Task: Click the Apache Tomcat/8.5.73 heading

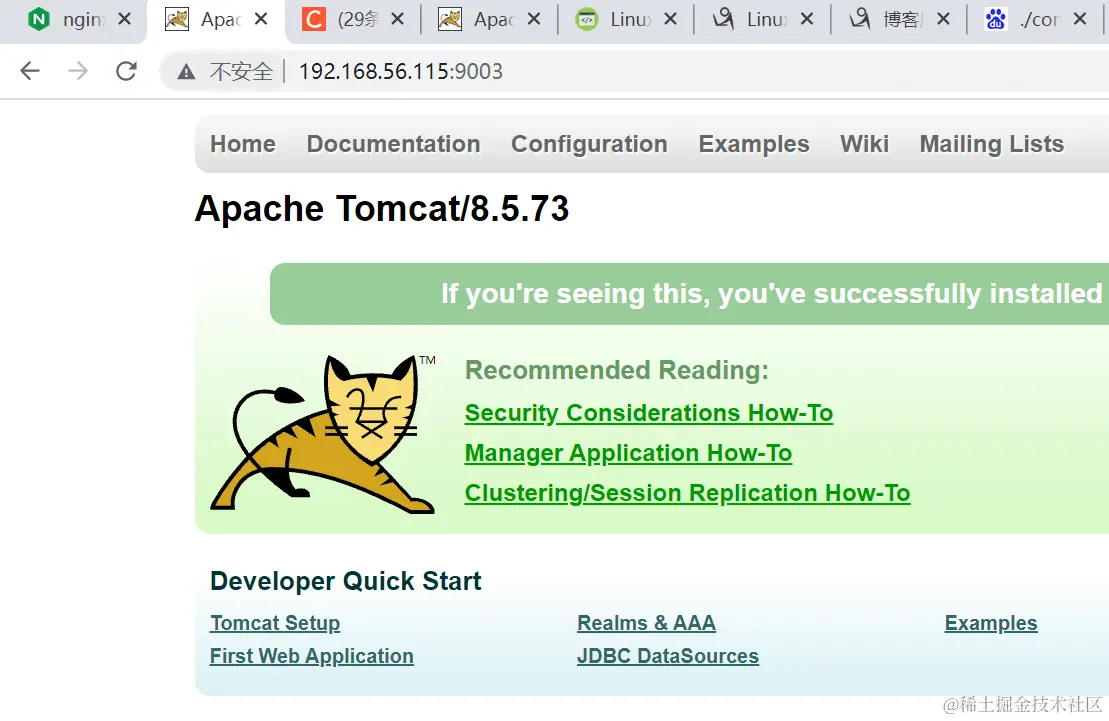Action: tap(382, 209)
